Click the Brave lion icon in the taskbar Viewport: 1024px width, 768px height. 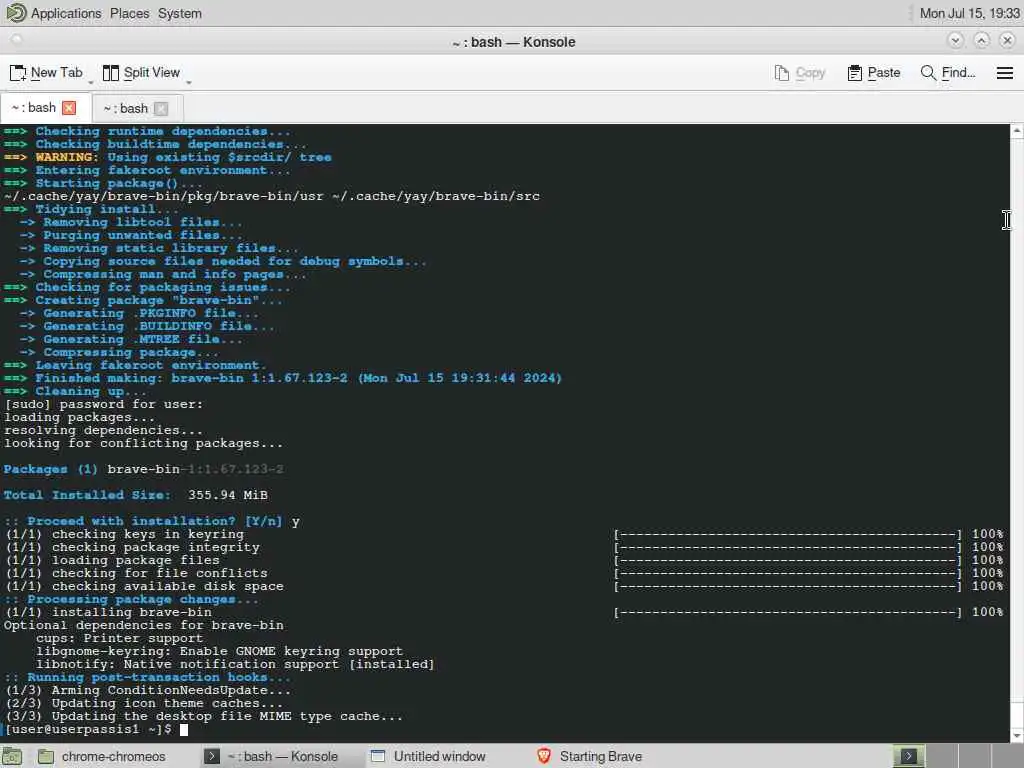click(543, 756)
